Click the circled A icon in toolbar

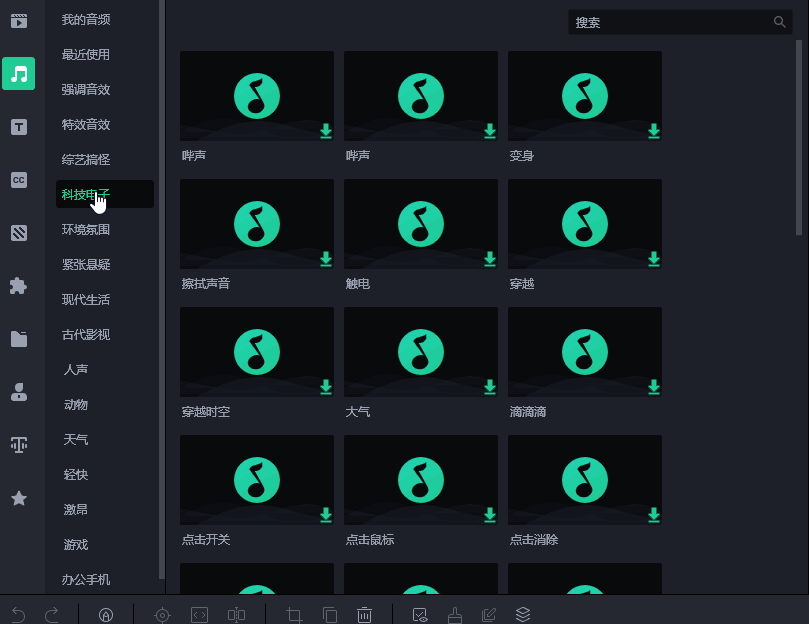[x=106, y=615]
